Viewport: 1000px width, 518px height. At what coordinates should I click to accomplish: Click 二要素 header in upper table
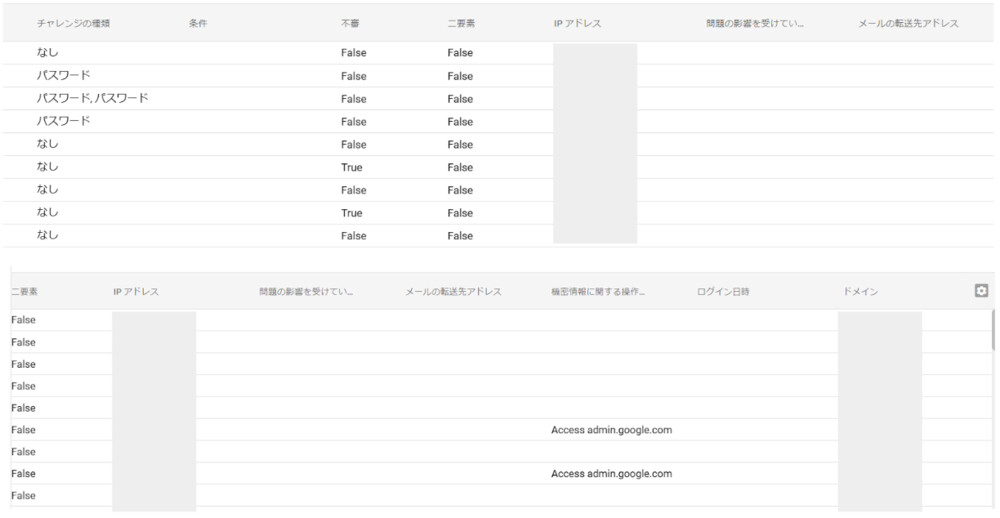click(x=461, y=23)
